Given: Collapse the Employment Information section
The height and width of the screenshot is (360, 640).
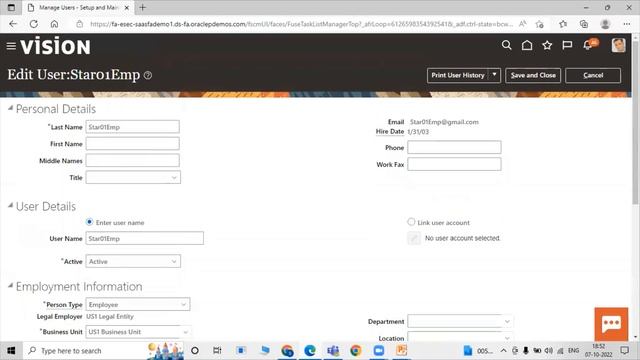Looking at the screenshot, I should (10, 285).
